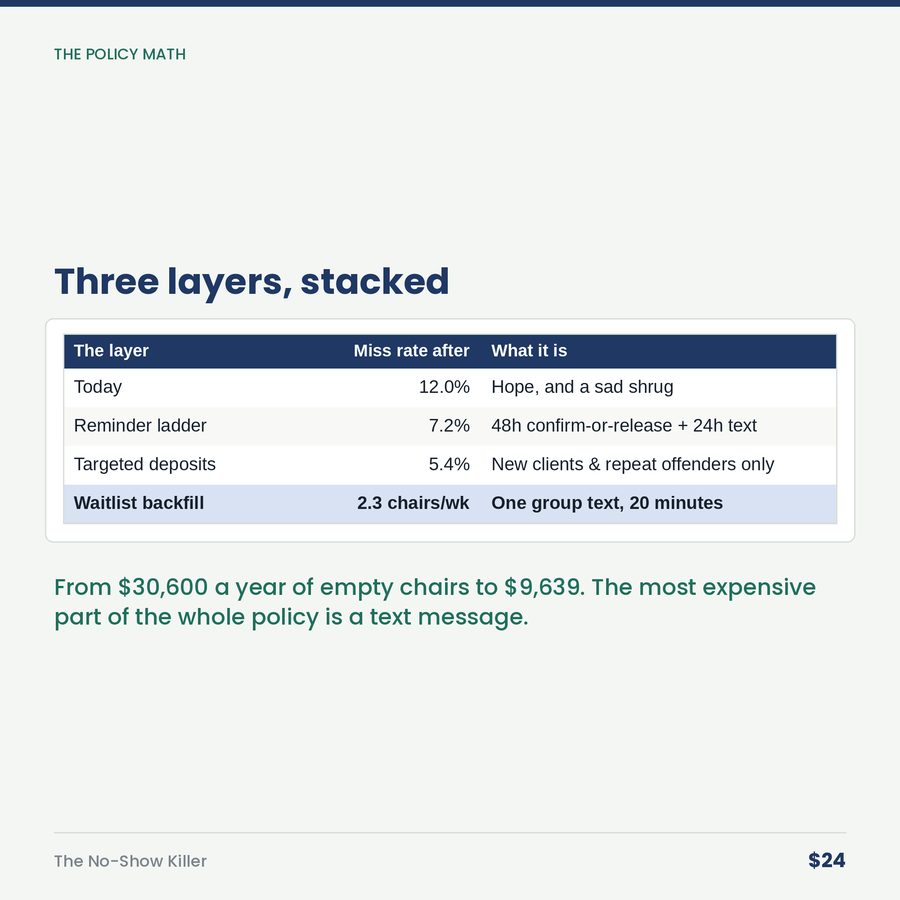900x900 pixels.
Task: Select the 'Today' row label
Action: coord(98,387)
